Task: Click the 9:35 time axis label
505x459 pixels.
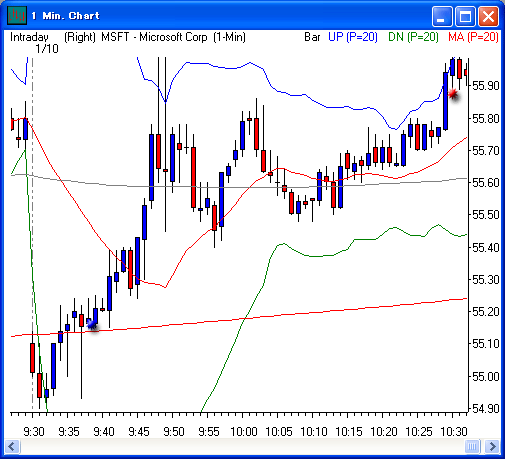Action: [69, 432]
